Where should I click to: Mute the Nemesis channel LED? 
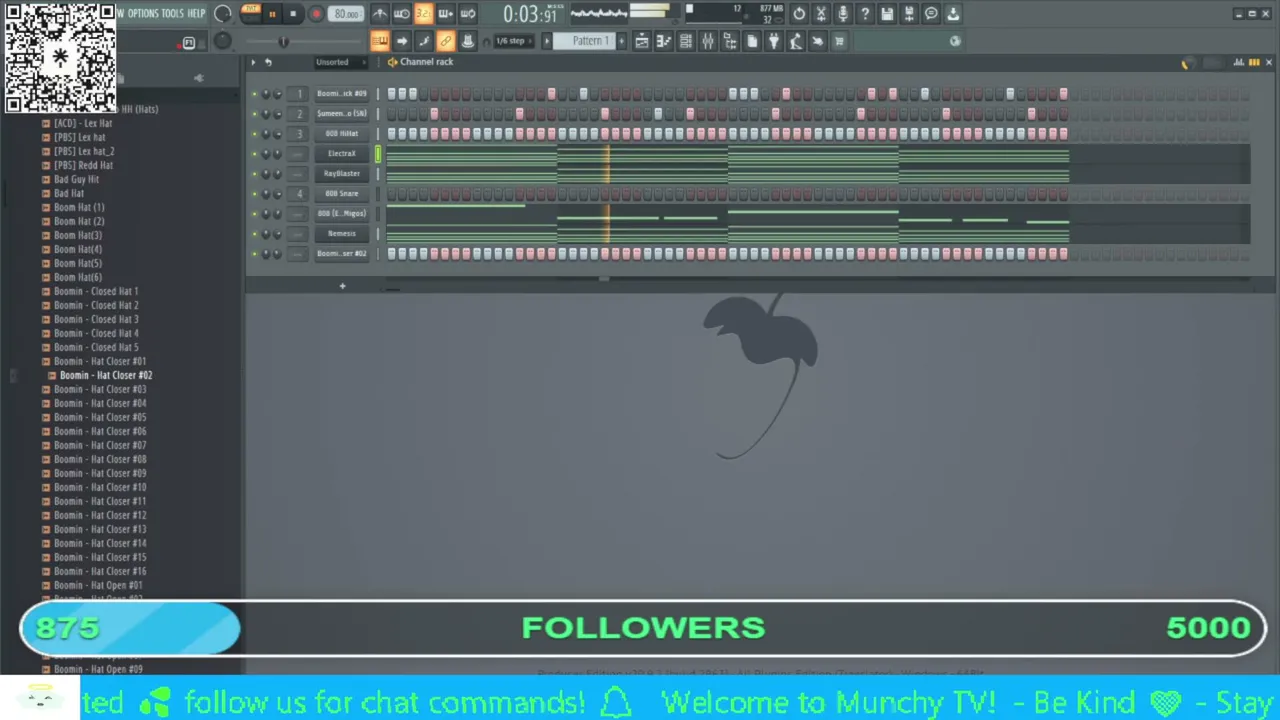(x=254, y=234)
